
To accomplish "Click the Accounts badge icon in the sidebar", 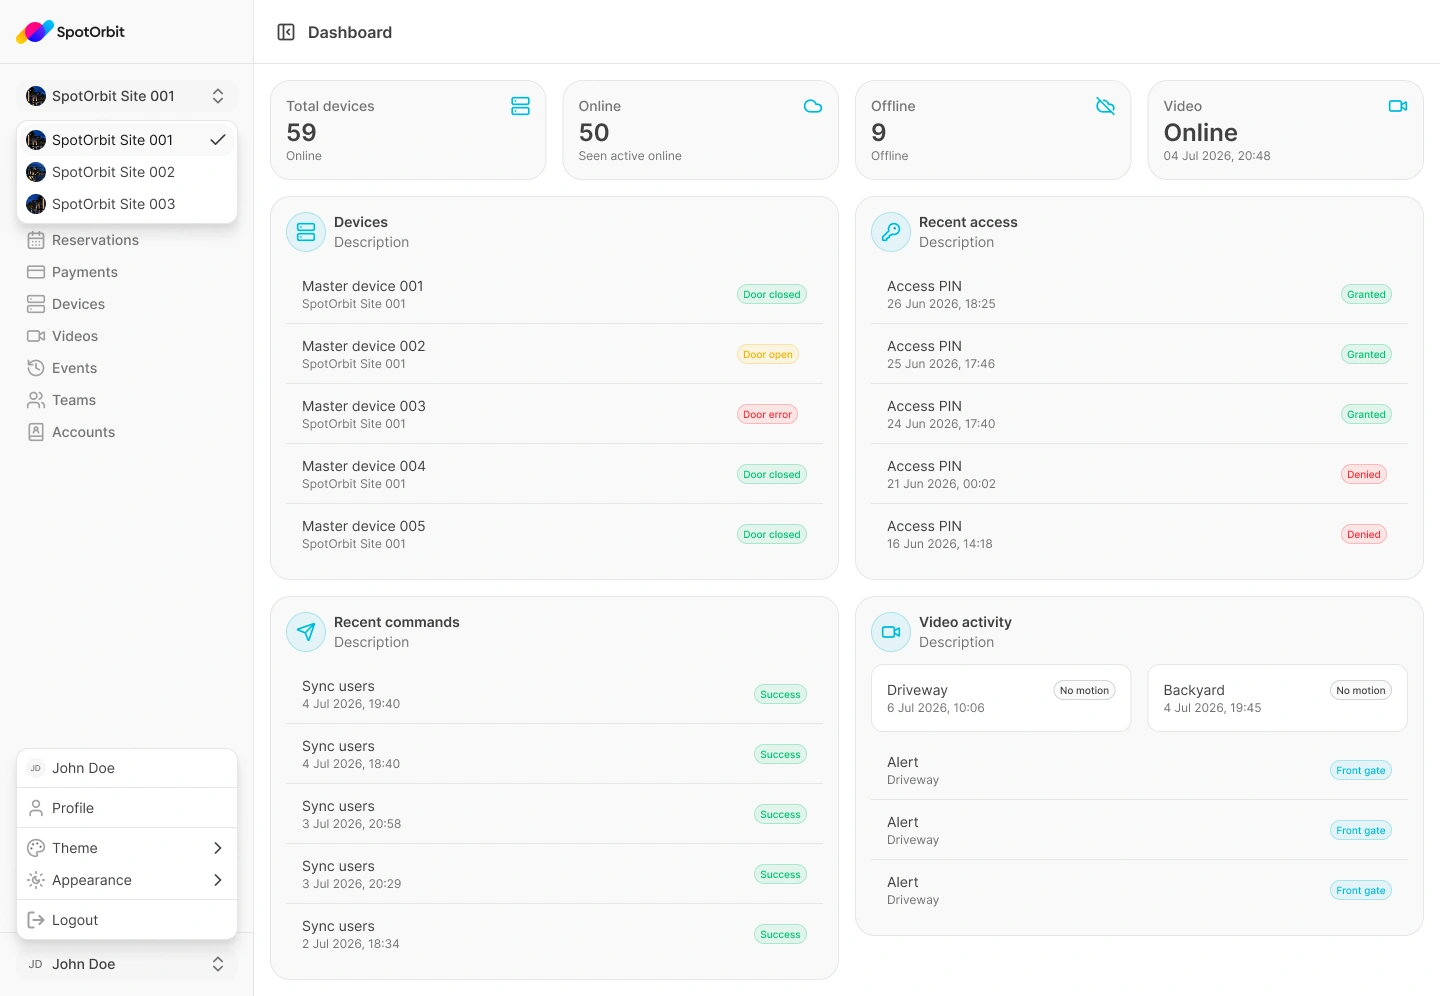I will [36, 432].
